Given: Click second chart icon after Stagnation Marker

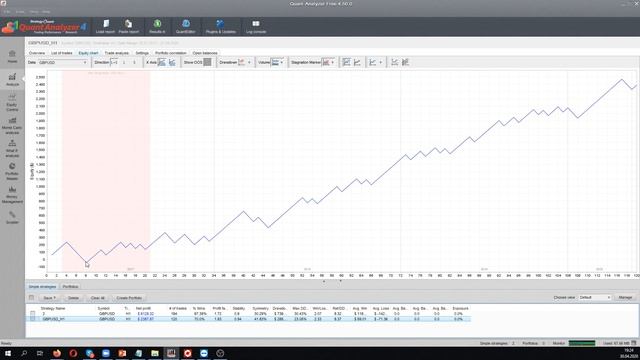Looking at the screenshot, I should (x=357, y=62).
